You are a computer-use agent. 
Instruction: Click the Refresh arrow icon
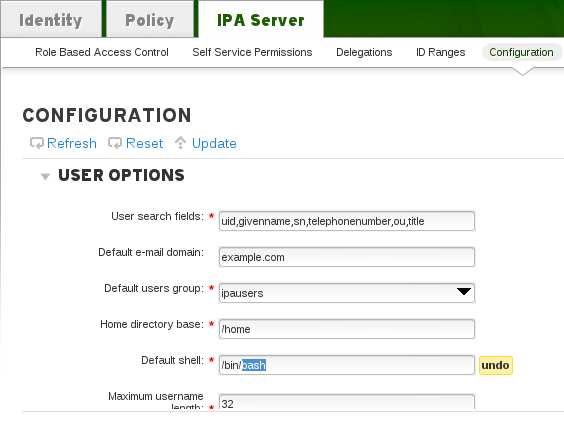coord(37,143)
